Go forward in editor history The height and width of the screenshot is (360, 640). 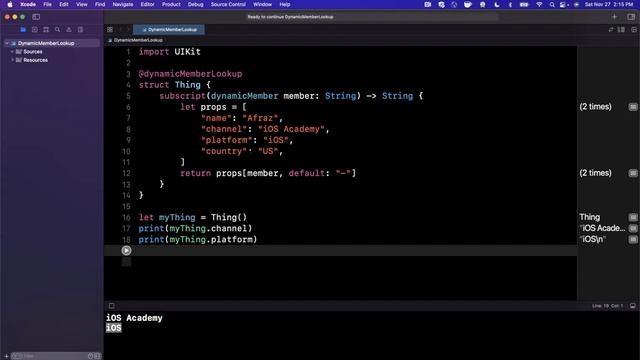128,30
